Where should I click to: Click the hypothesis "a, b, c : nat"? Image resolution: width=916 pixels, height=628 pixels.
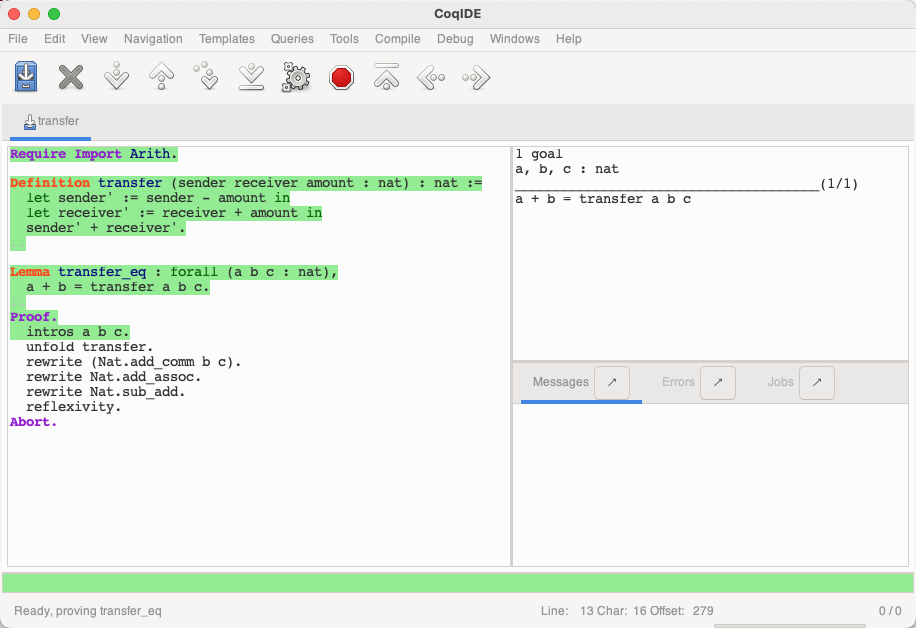(x=567, y=169)
